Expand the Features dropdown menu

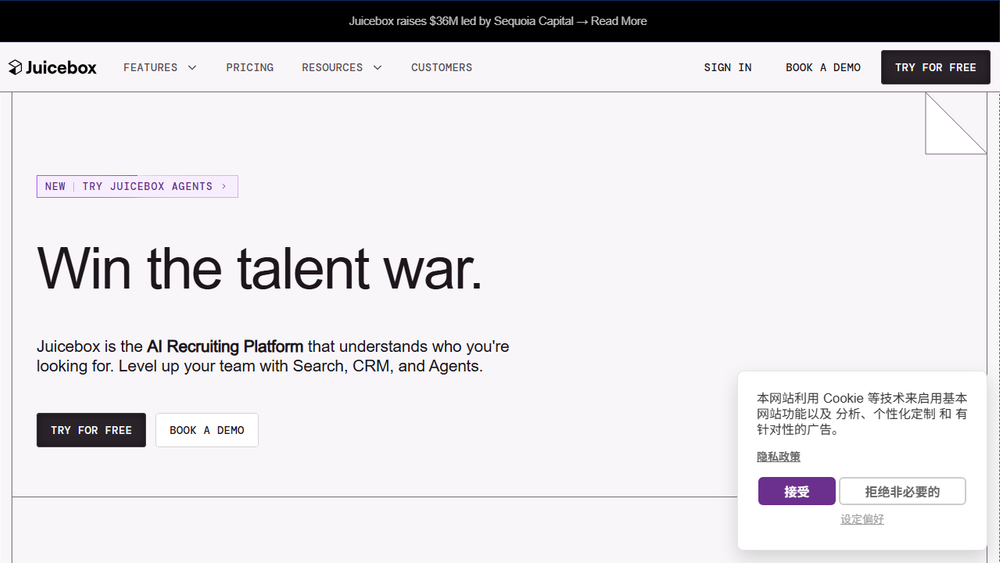coord(159,67)
